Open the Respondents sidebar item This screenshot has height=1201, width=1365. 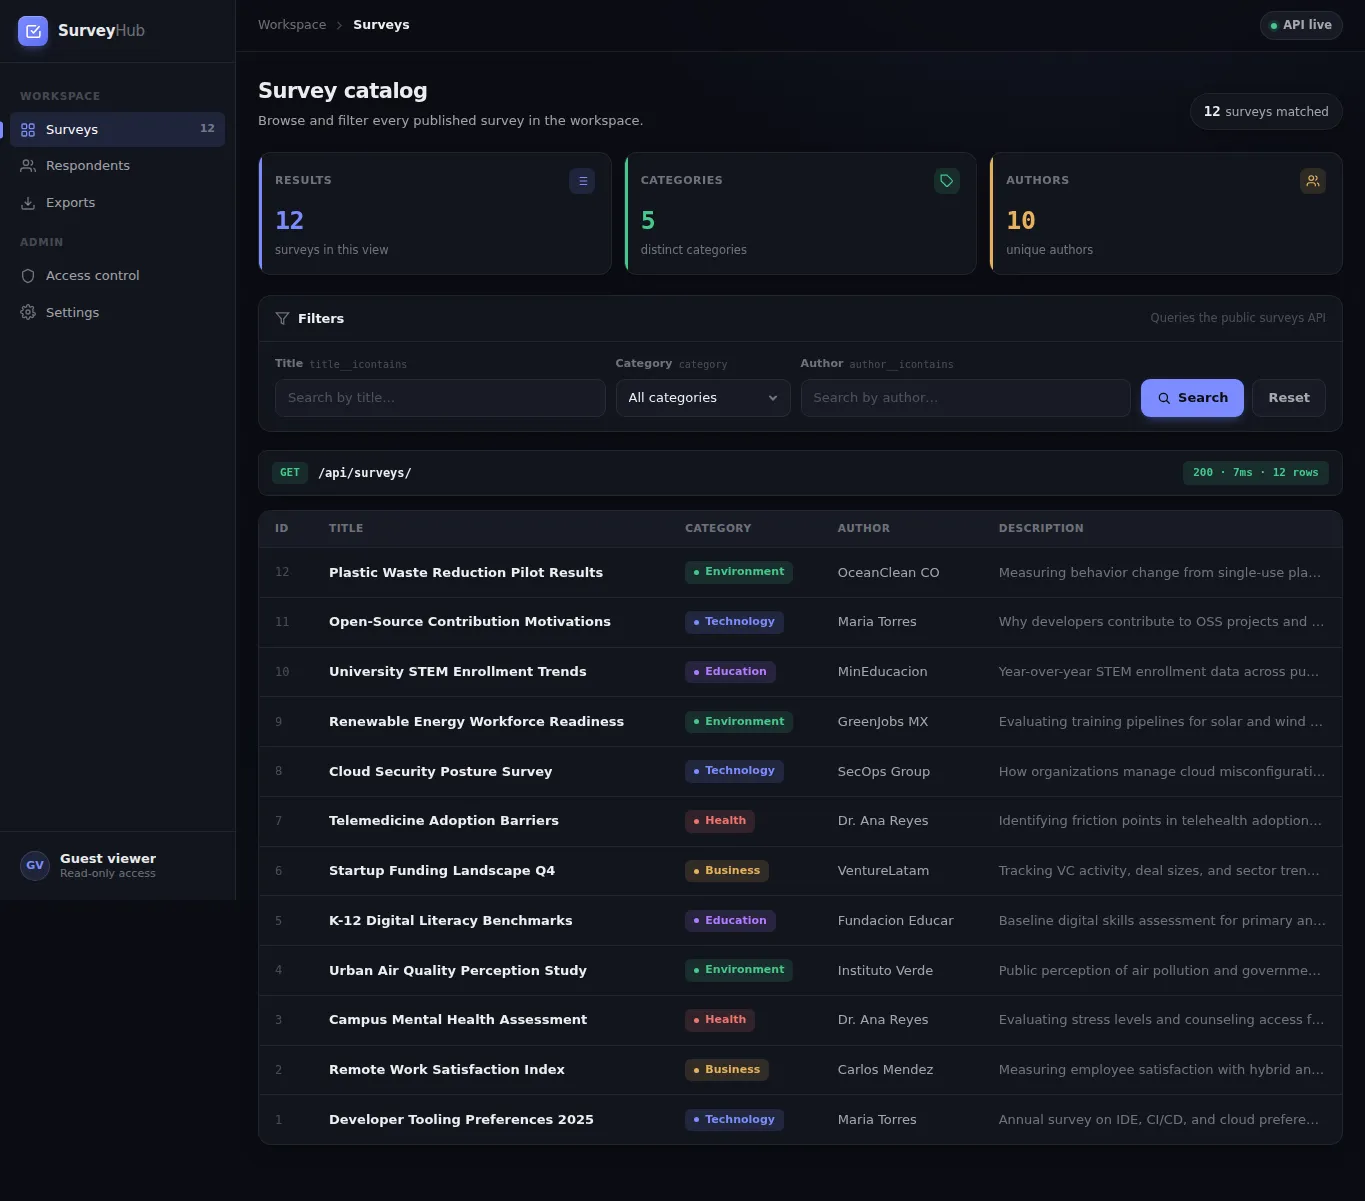click(x=117, y=166)
